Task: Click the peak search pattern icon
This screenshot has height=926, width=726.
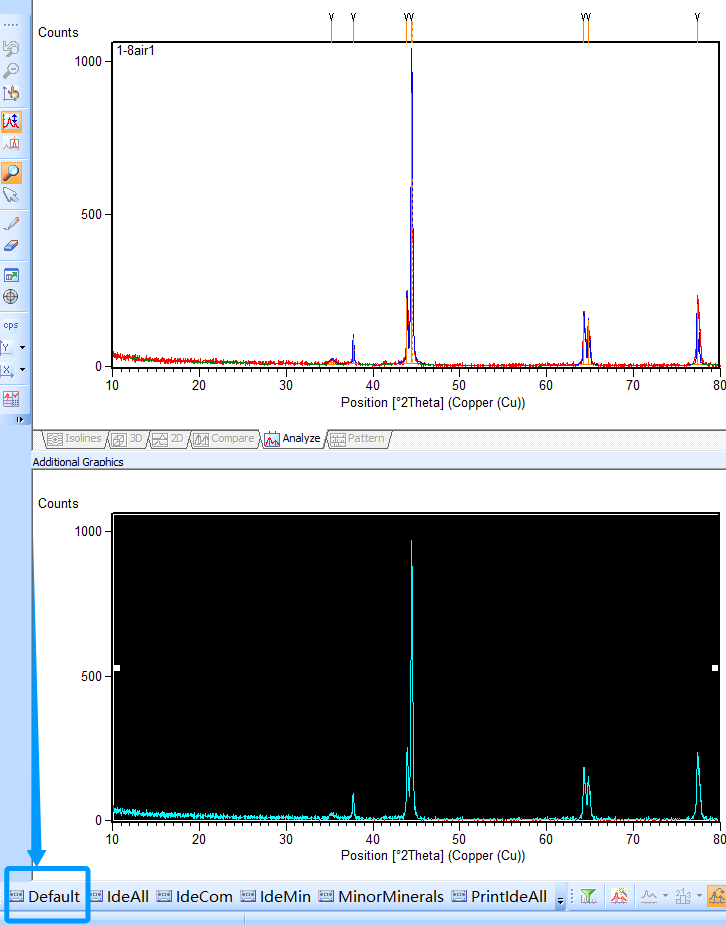Action: (618, 896)
